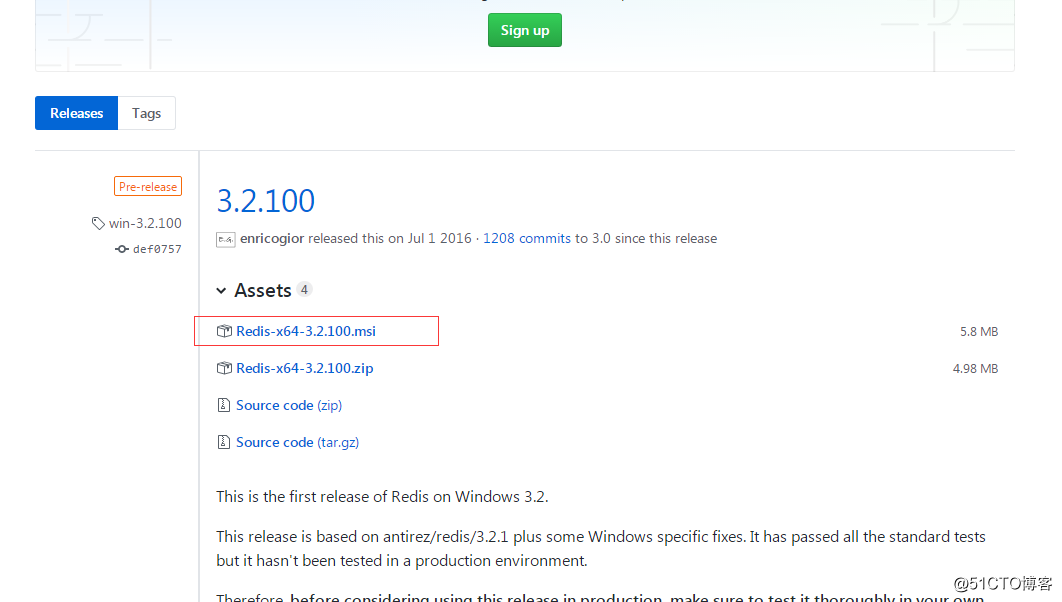The width and height of the screenshot is (1062, 602).
Task: Click the Pre-release label badge
Action: click(x=148, y=186)
